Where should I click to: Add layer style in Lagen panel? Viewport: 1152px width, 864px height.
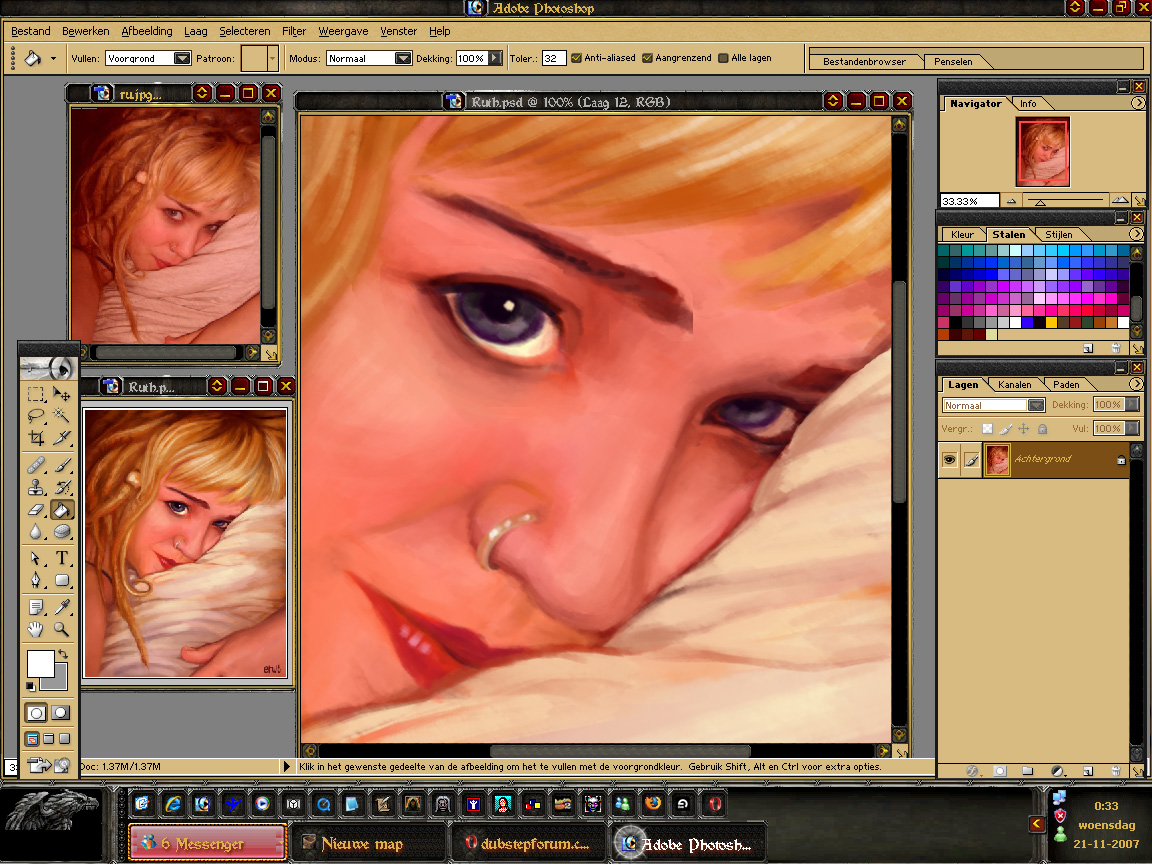pyautogui.click(x=972, y=771)
